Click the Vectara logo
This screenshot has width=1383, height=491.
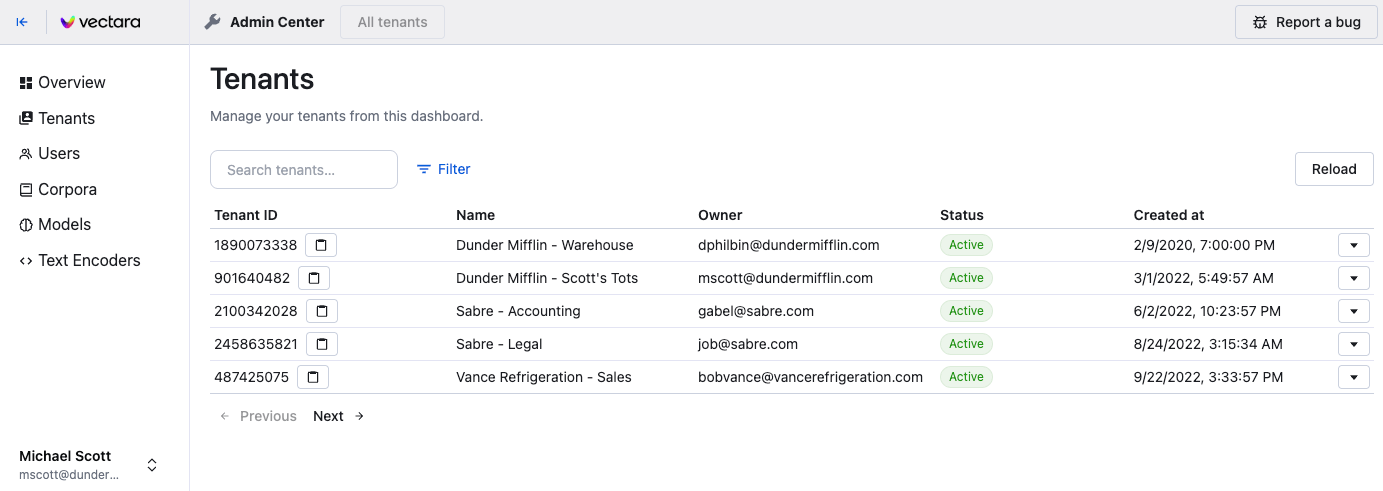click(x=100, y=22)
